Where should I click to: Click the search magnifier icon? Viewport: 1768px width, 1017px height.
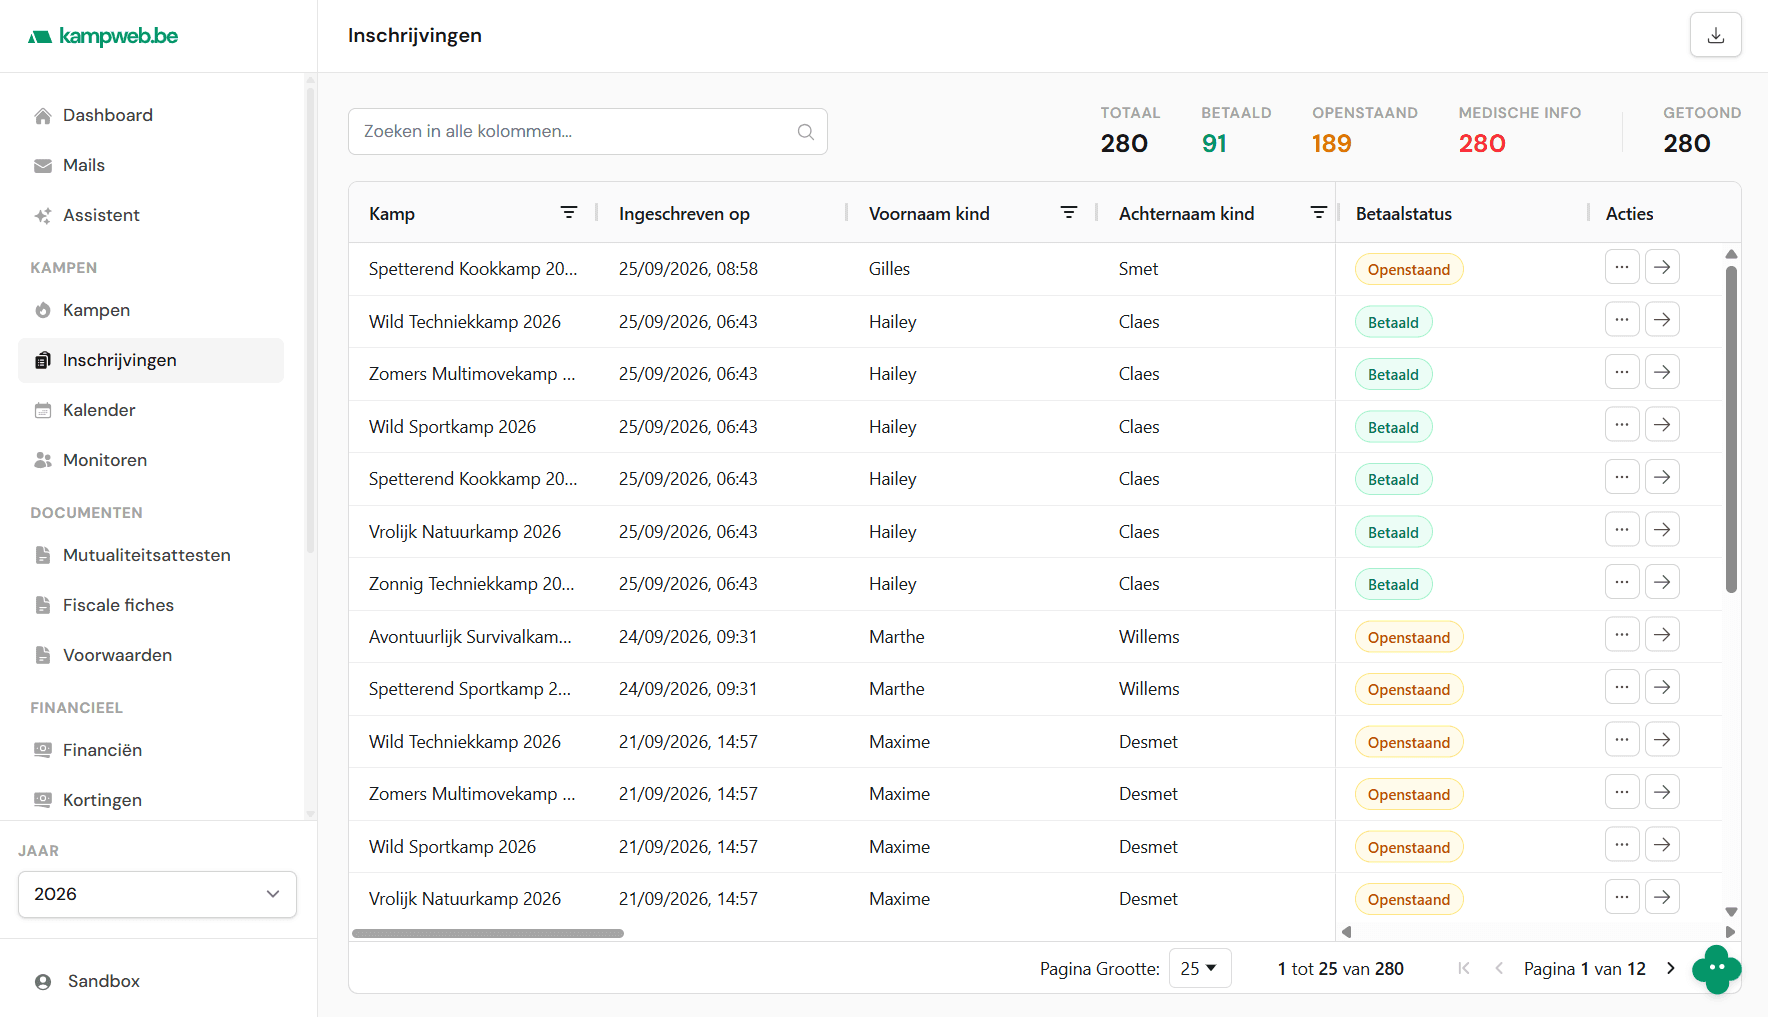[x=805, y=132]
